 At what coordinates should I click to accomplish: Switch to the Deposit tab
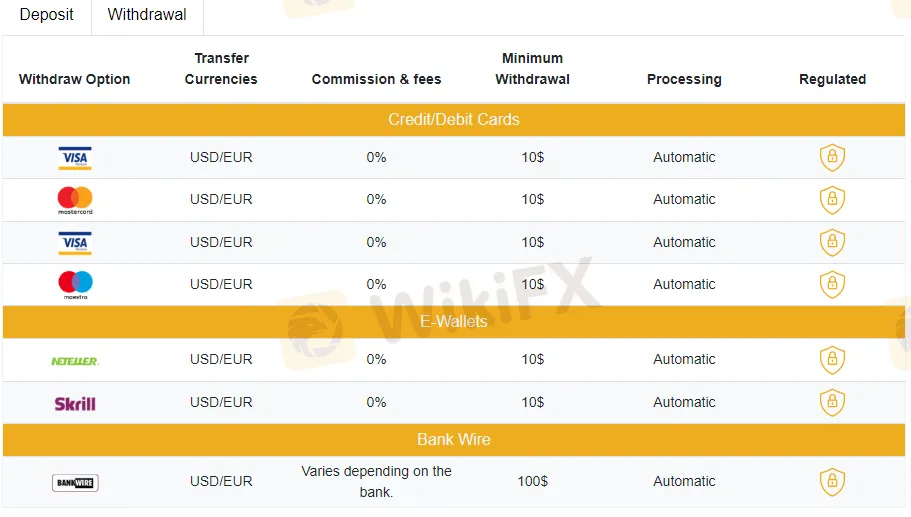coord(46,15)
